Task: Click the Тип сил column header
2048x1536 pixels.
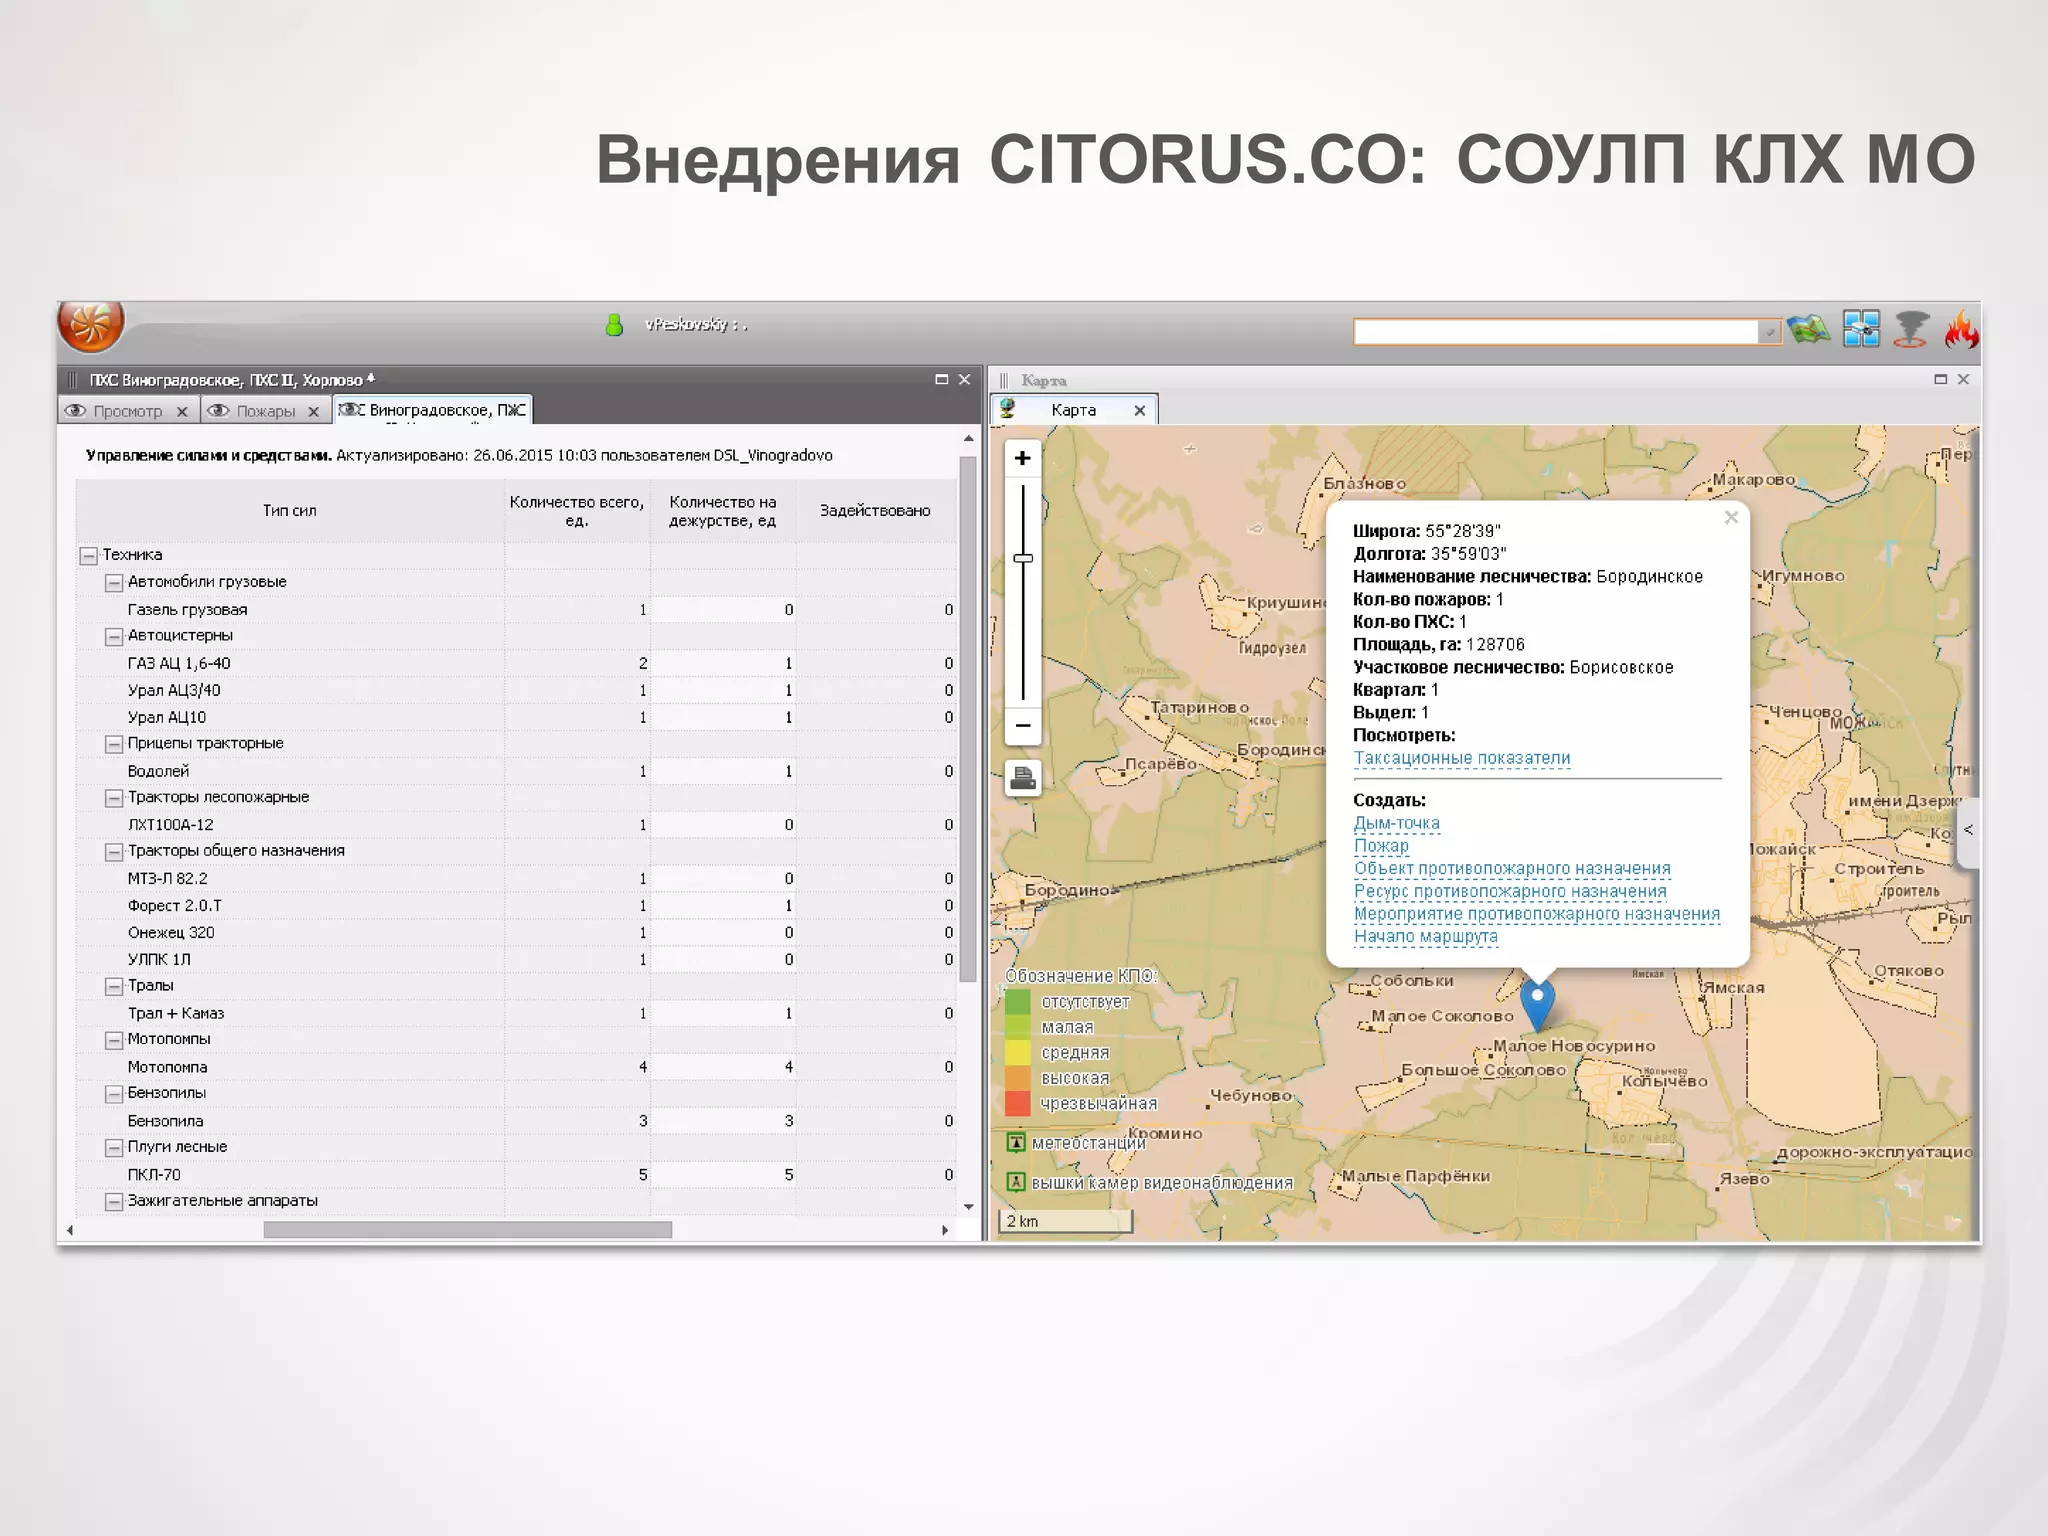Action: coord(290,511)
